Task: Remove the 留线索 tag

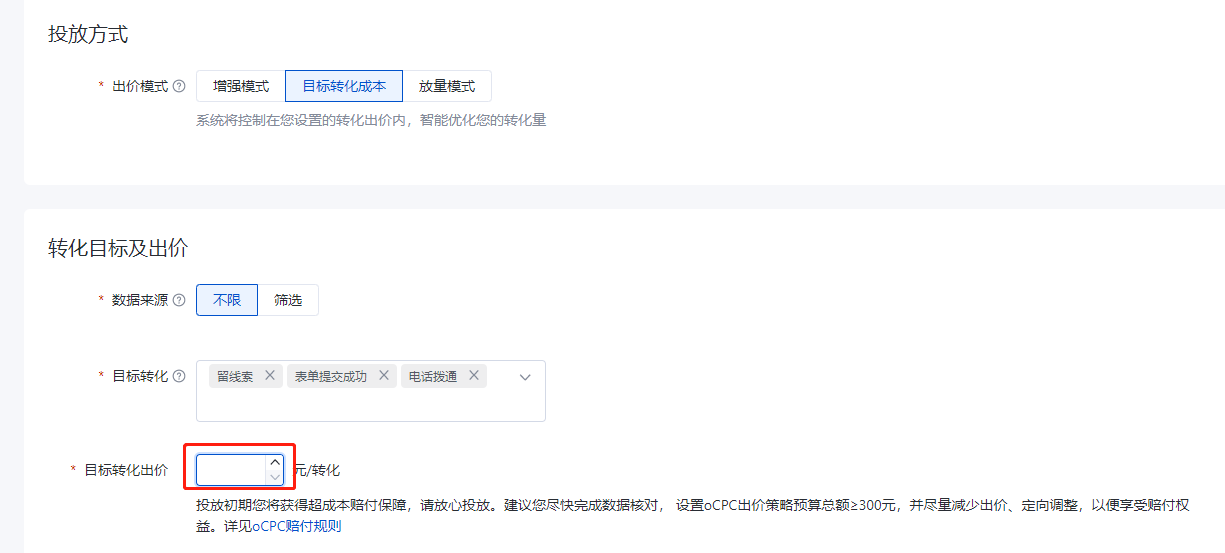Action: click(270, 376)
